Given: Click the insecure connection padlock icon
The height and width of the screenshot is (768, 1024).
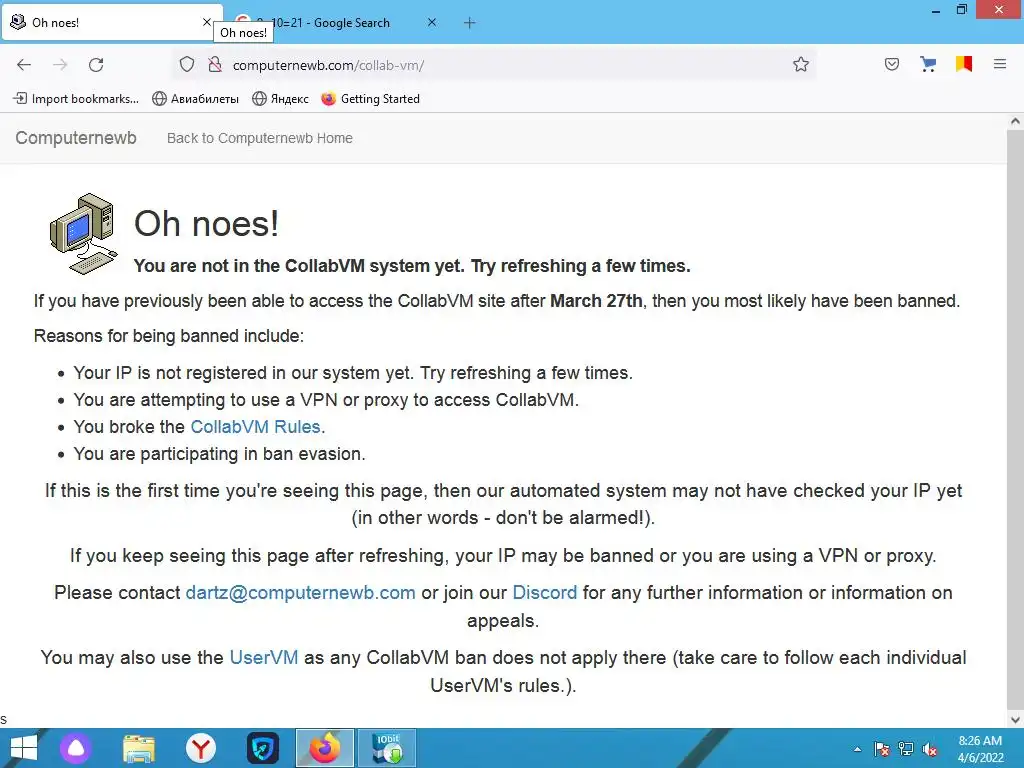Looking at the screenshot, I should point(214,65).
